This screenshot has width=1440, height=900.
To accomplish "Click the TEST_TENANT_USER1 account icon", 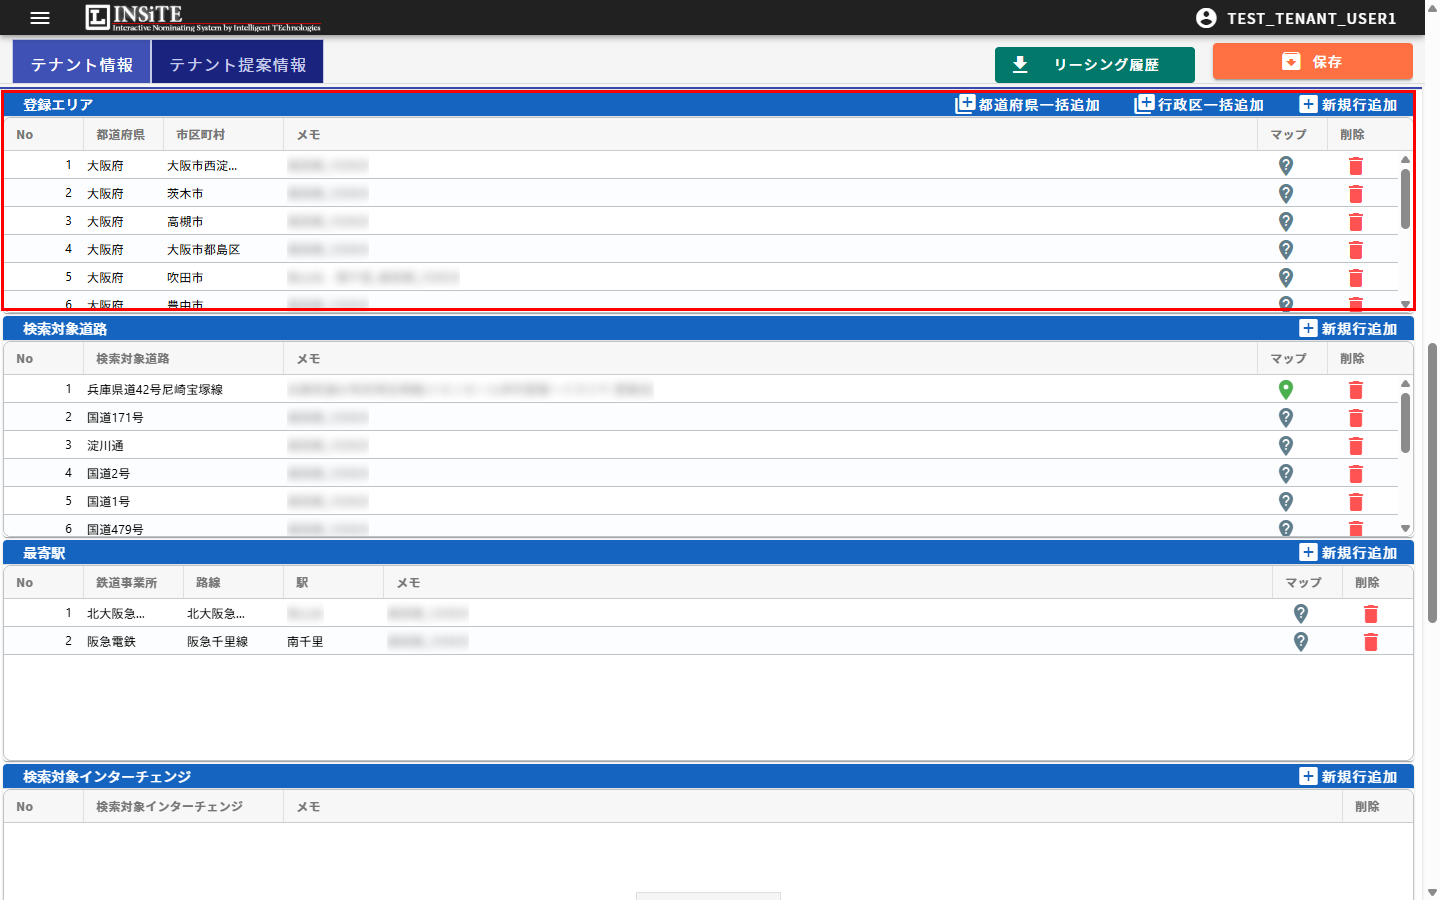I will 1206,18.
